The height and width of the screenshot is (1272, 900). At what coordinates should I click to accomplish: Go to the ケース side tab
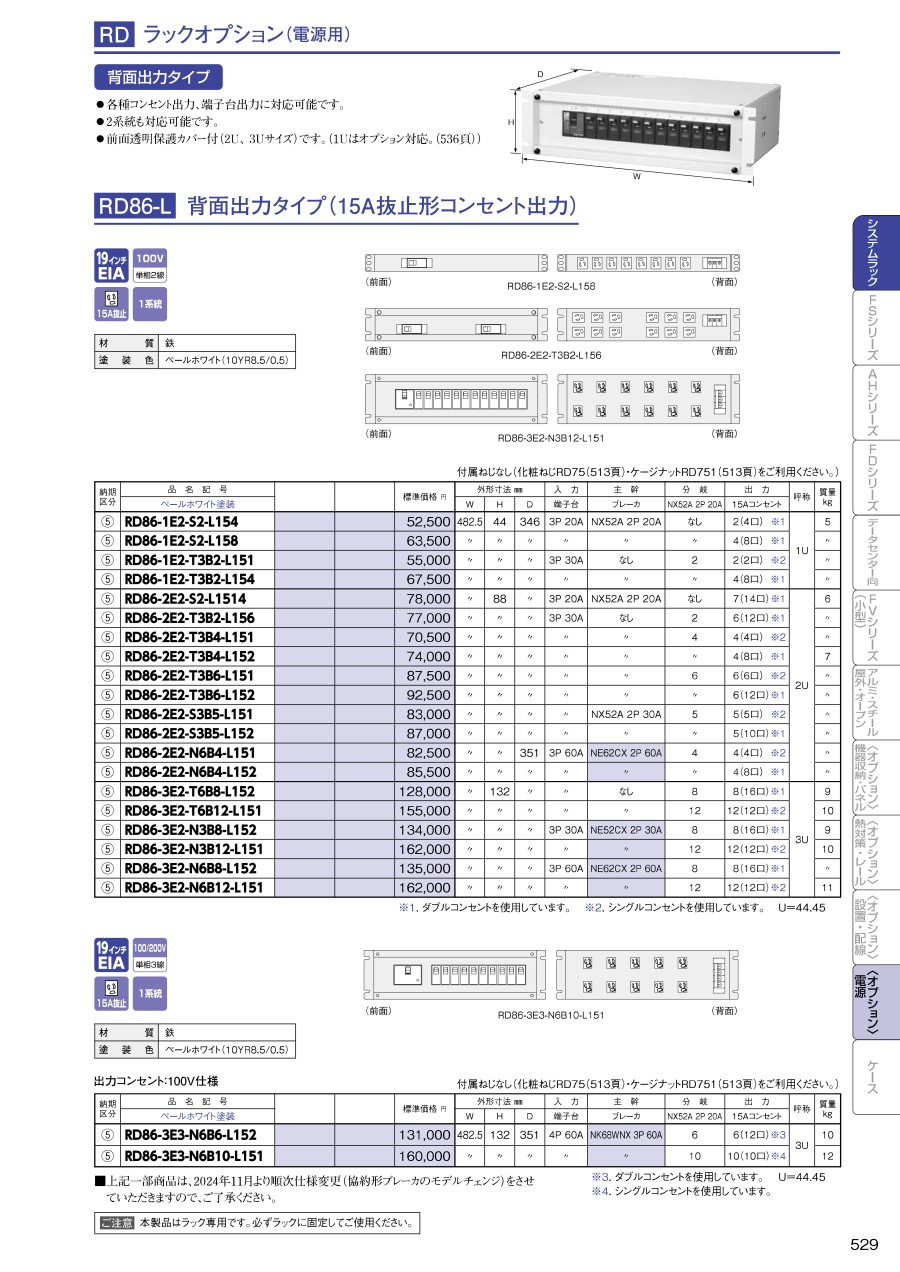pos(873,1077)
